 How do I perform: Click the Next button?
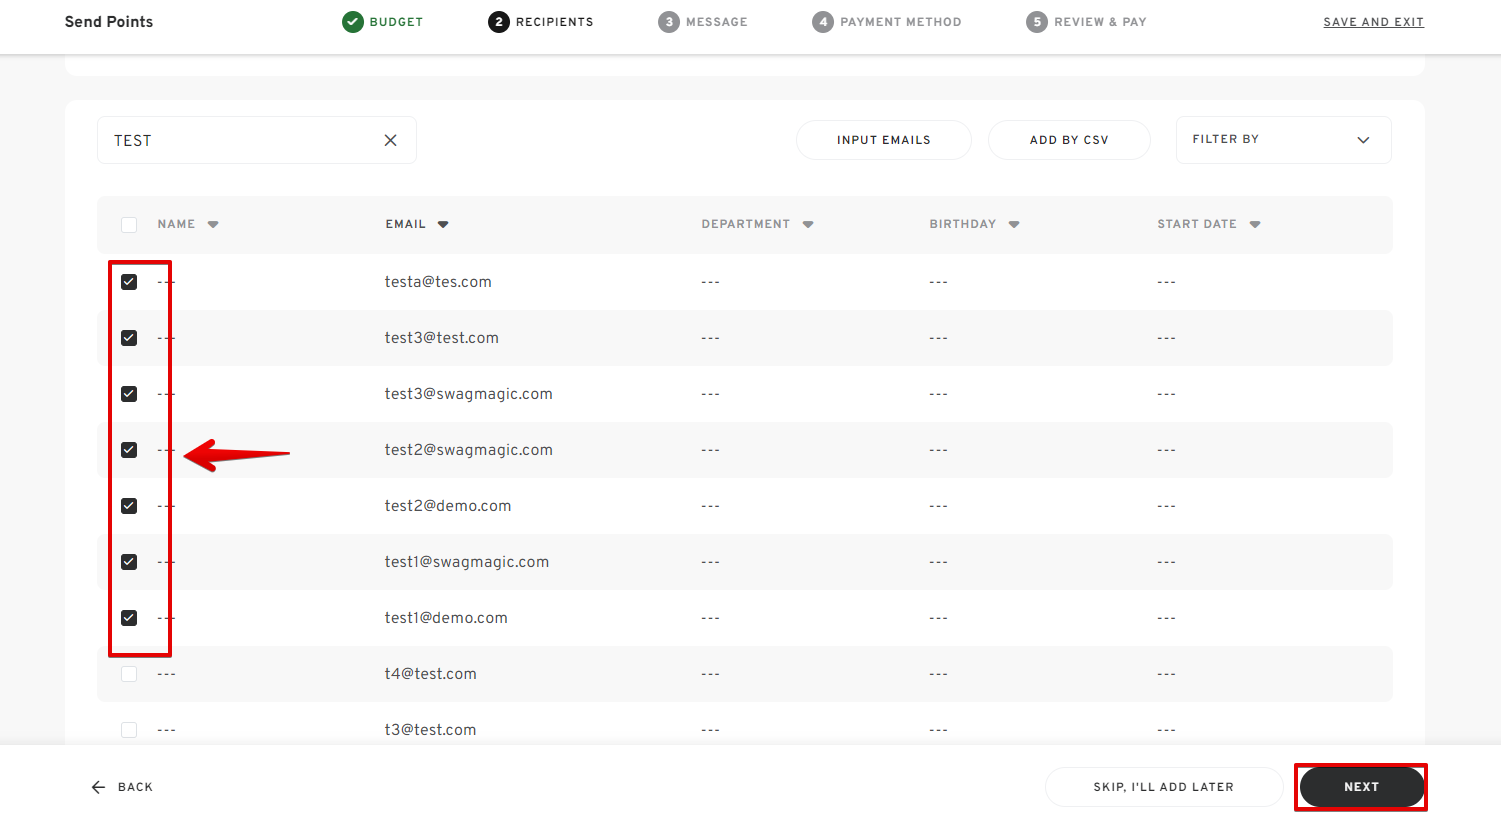pyautogui.click(x=1361, y=787)
